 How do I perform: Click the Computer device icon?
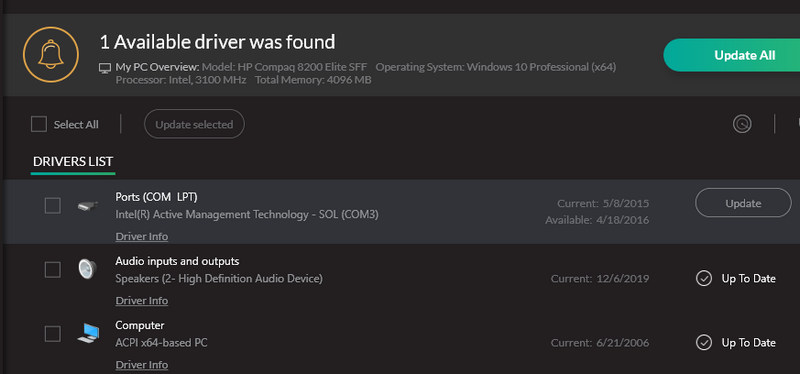(88, 333)
